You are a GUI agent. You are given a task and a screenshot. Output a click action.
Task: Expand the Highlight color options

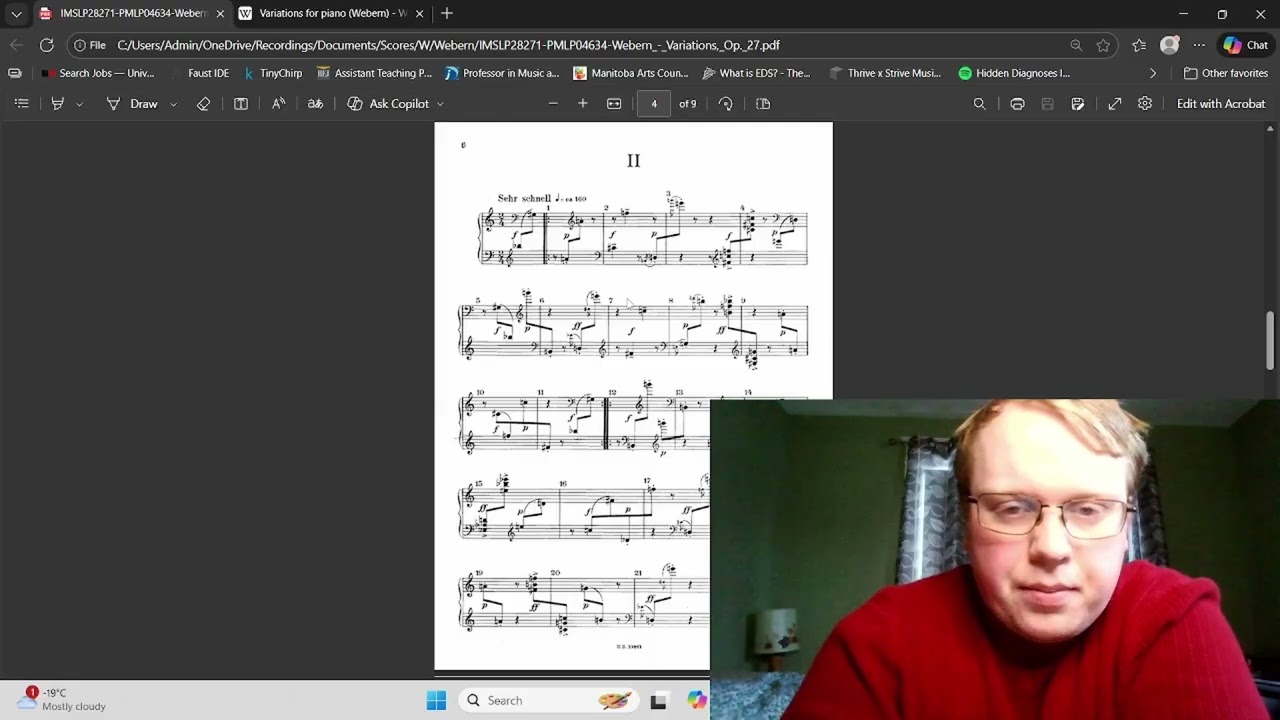[79, 104]
